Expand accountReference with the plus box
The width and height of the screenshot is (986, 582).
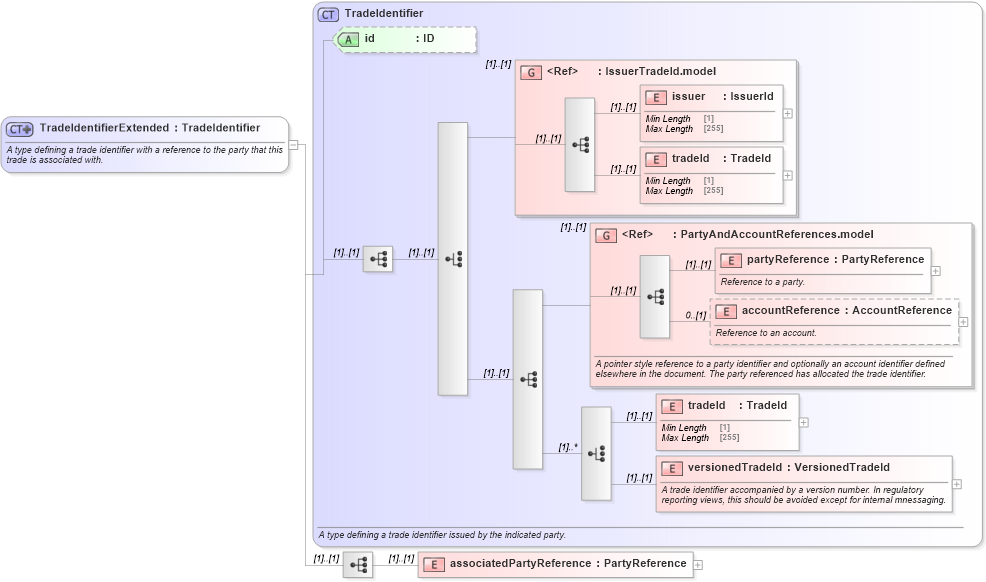point(963,321)
